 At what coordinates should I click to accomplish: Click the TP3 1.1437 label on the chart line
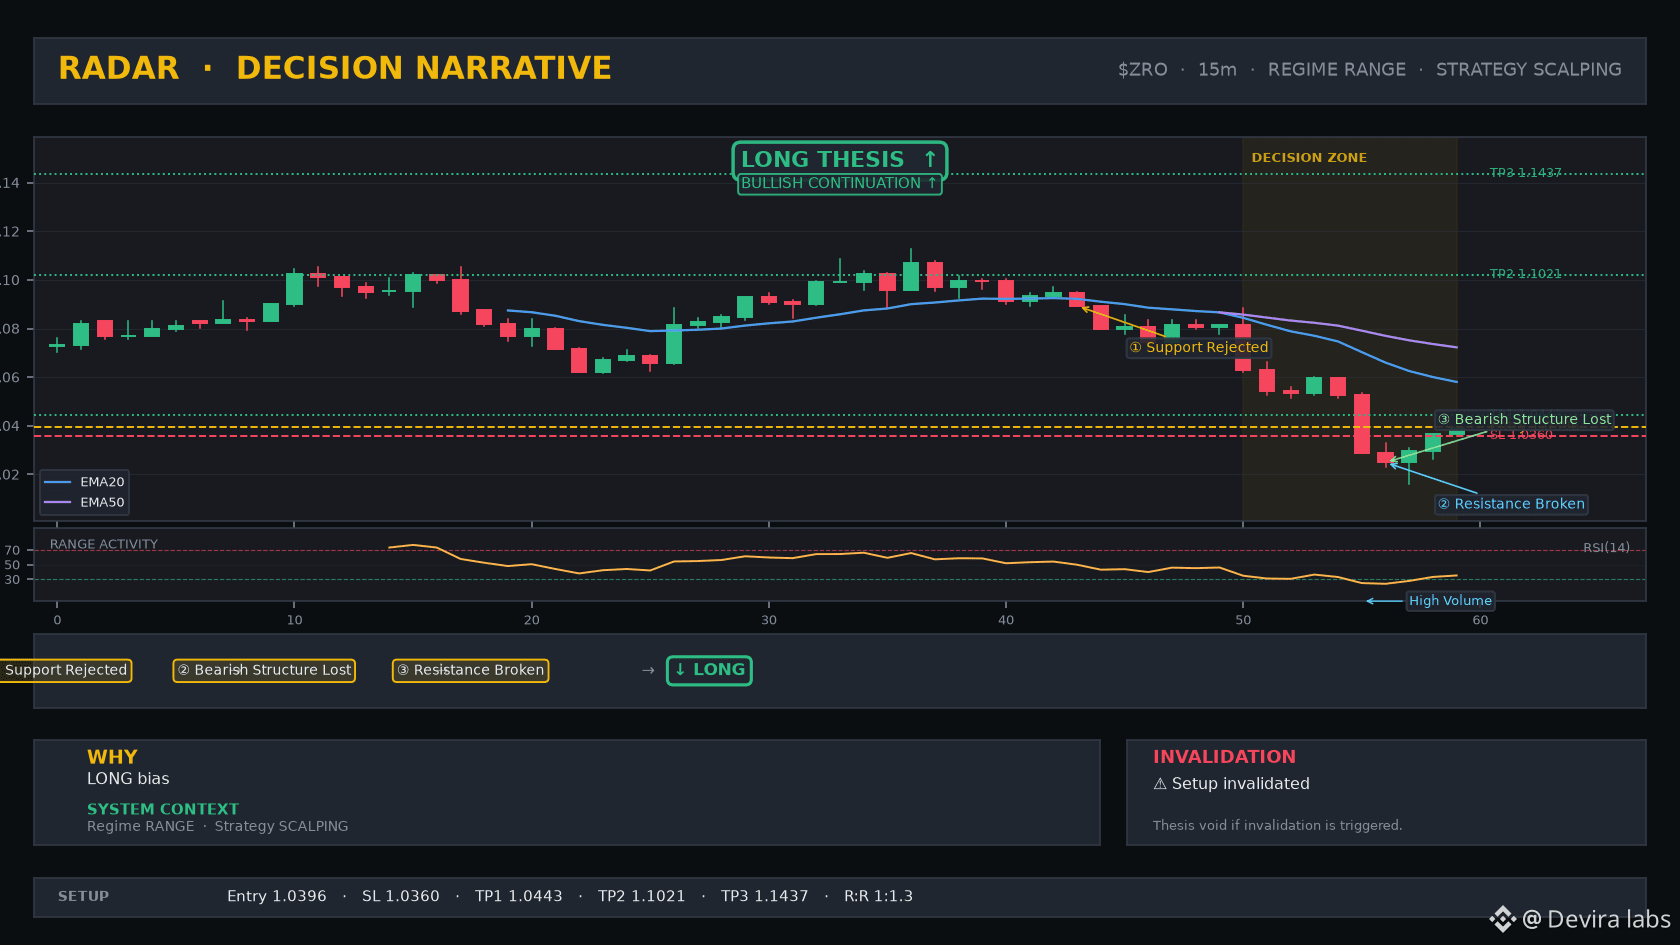(1525, 173)
